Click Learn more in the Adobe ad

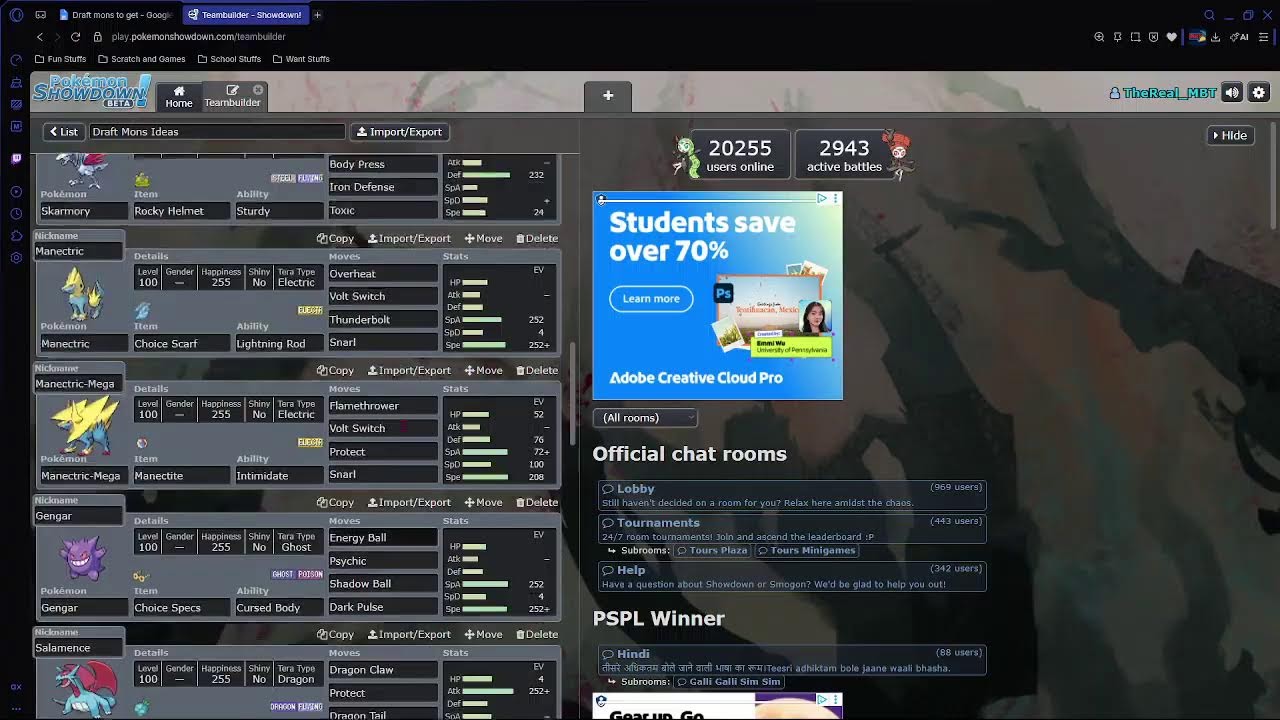tap(651, 298)
